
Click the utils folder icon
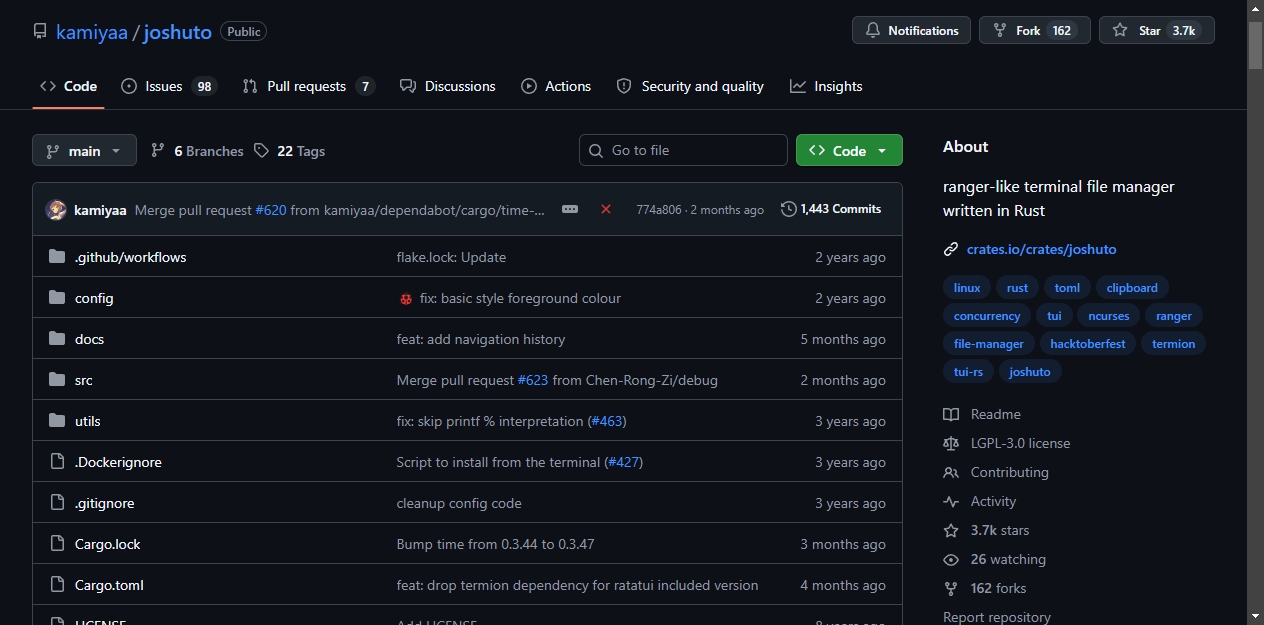point(57,421)
